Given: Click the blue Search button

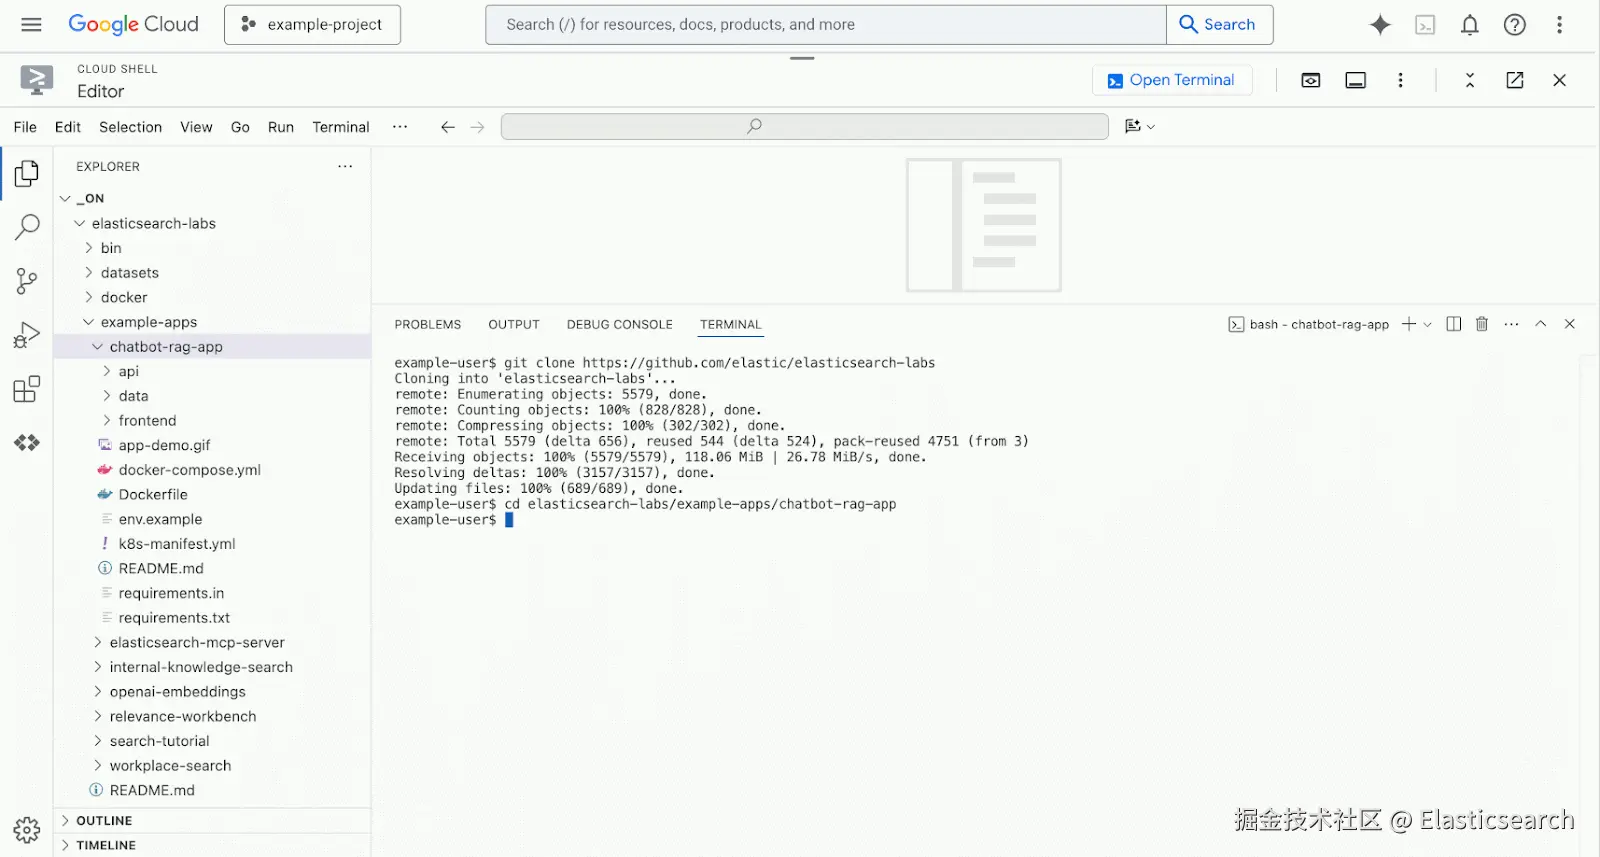Looking at the screenshot, I should pyautogui.click(x=1219, y=25).
